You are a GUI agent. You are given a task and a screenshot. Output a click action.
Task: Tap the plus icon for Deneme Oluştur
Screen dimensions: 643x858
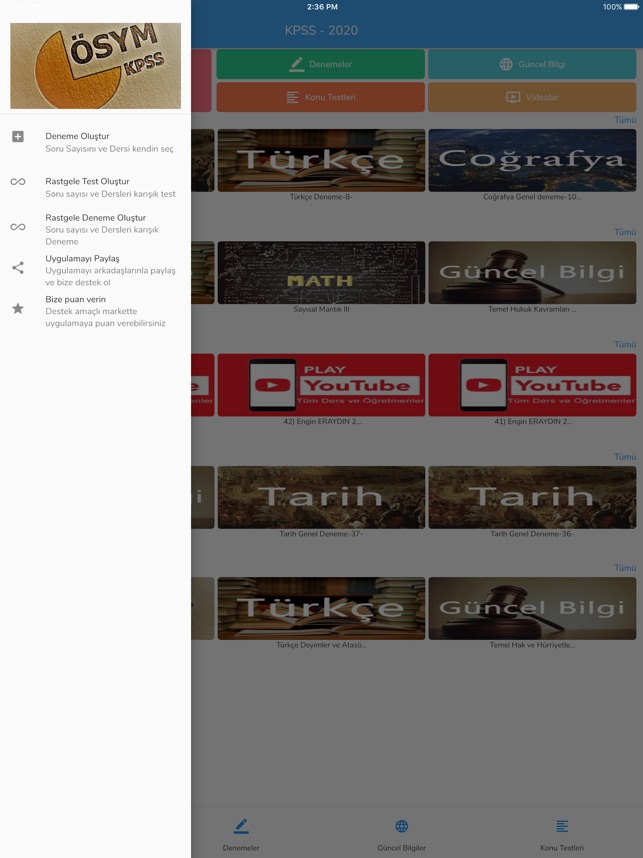(18, 136)
